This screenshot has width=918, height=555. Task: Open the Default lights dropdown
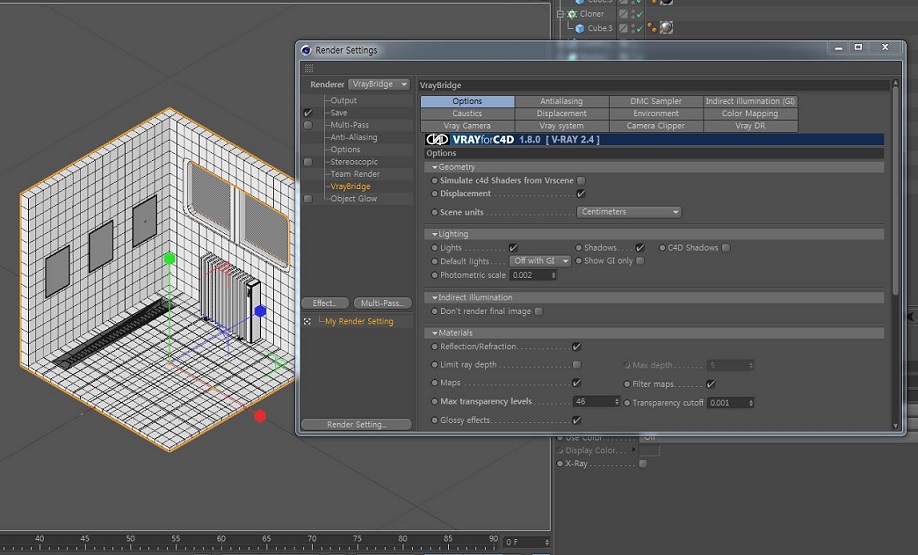[x=540, y=261]
